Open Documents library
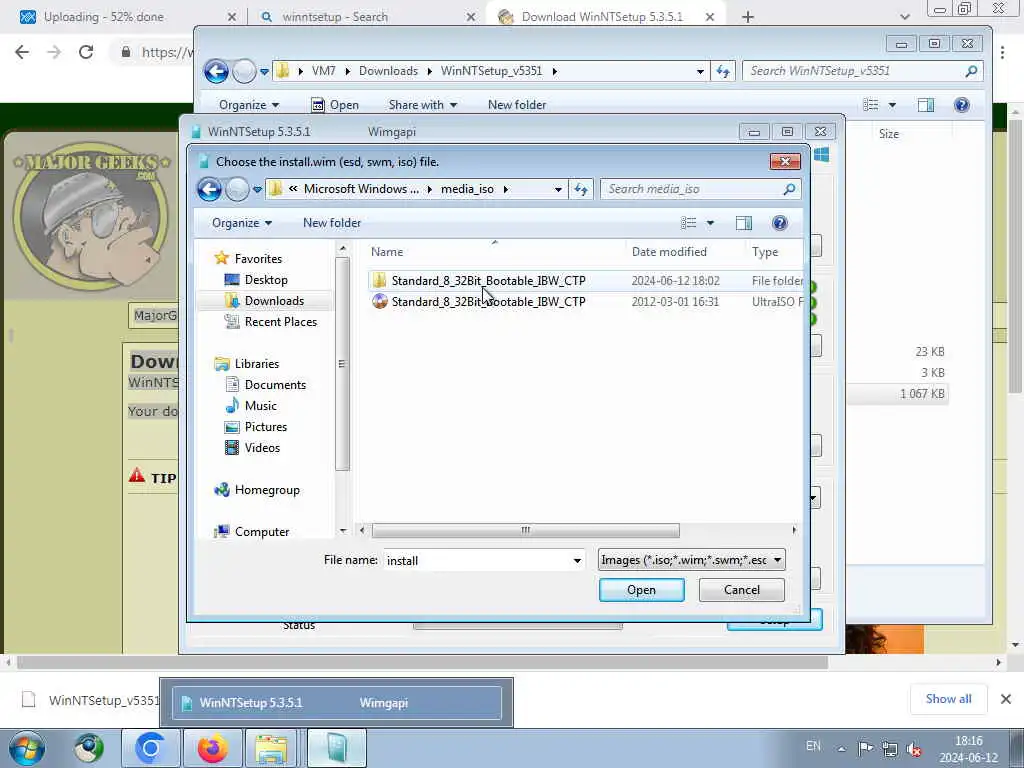 point(275,385)
